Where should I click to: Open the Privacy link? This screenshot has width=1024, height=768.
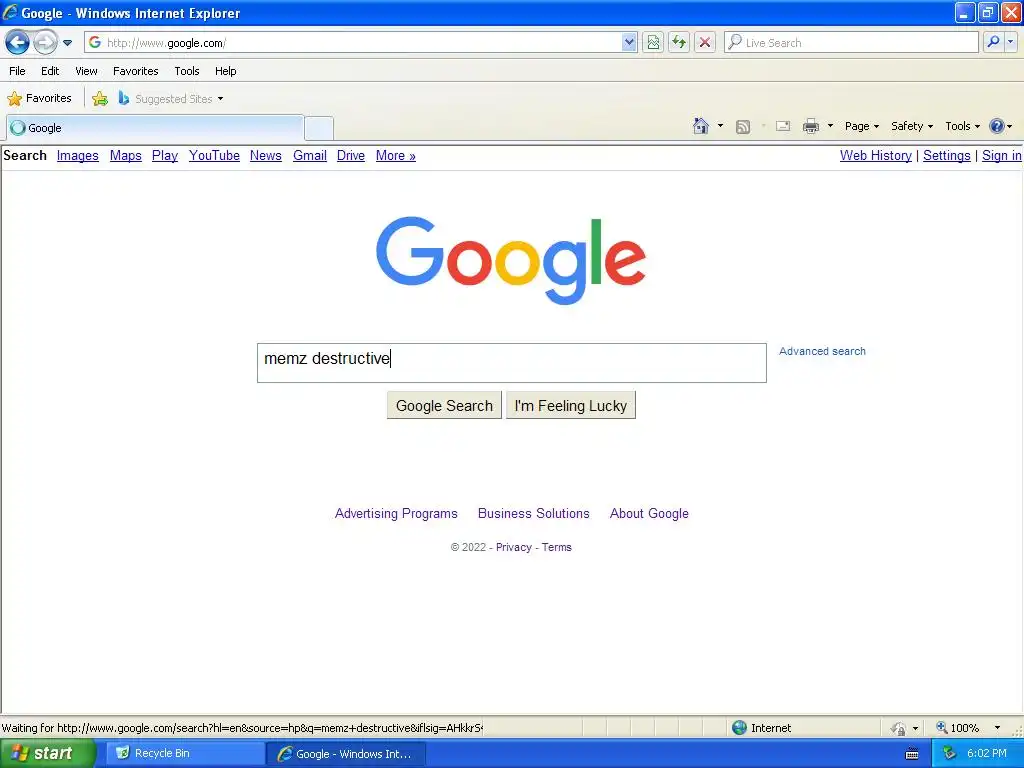[x=514, y=547]
